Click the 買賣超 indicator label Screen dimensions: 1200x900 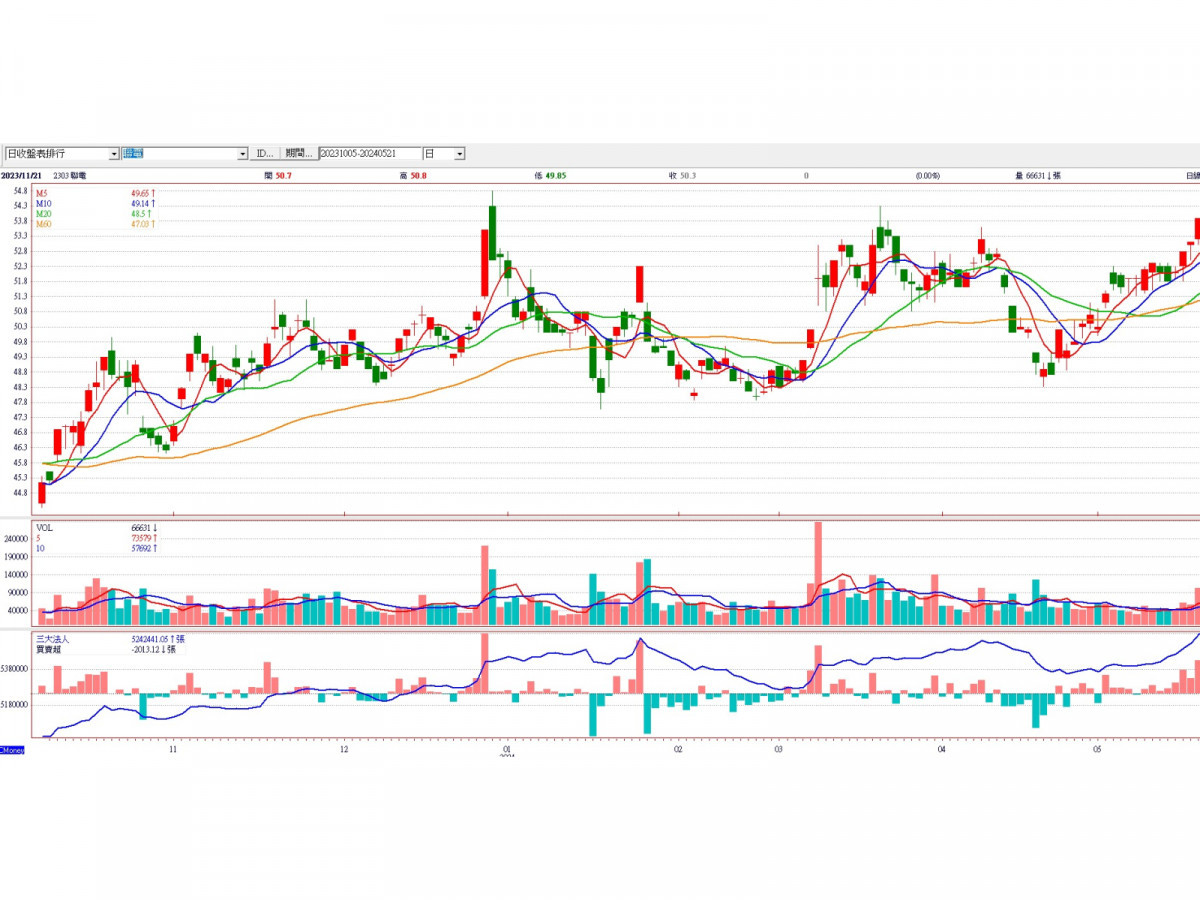[x=46, y=649]
